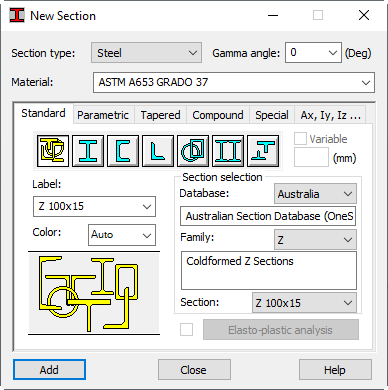Select the L angle profile icon
Image resolution: width=388 pixels, height=390 pixels.
tap(158, 151)
